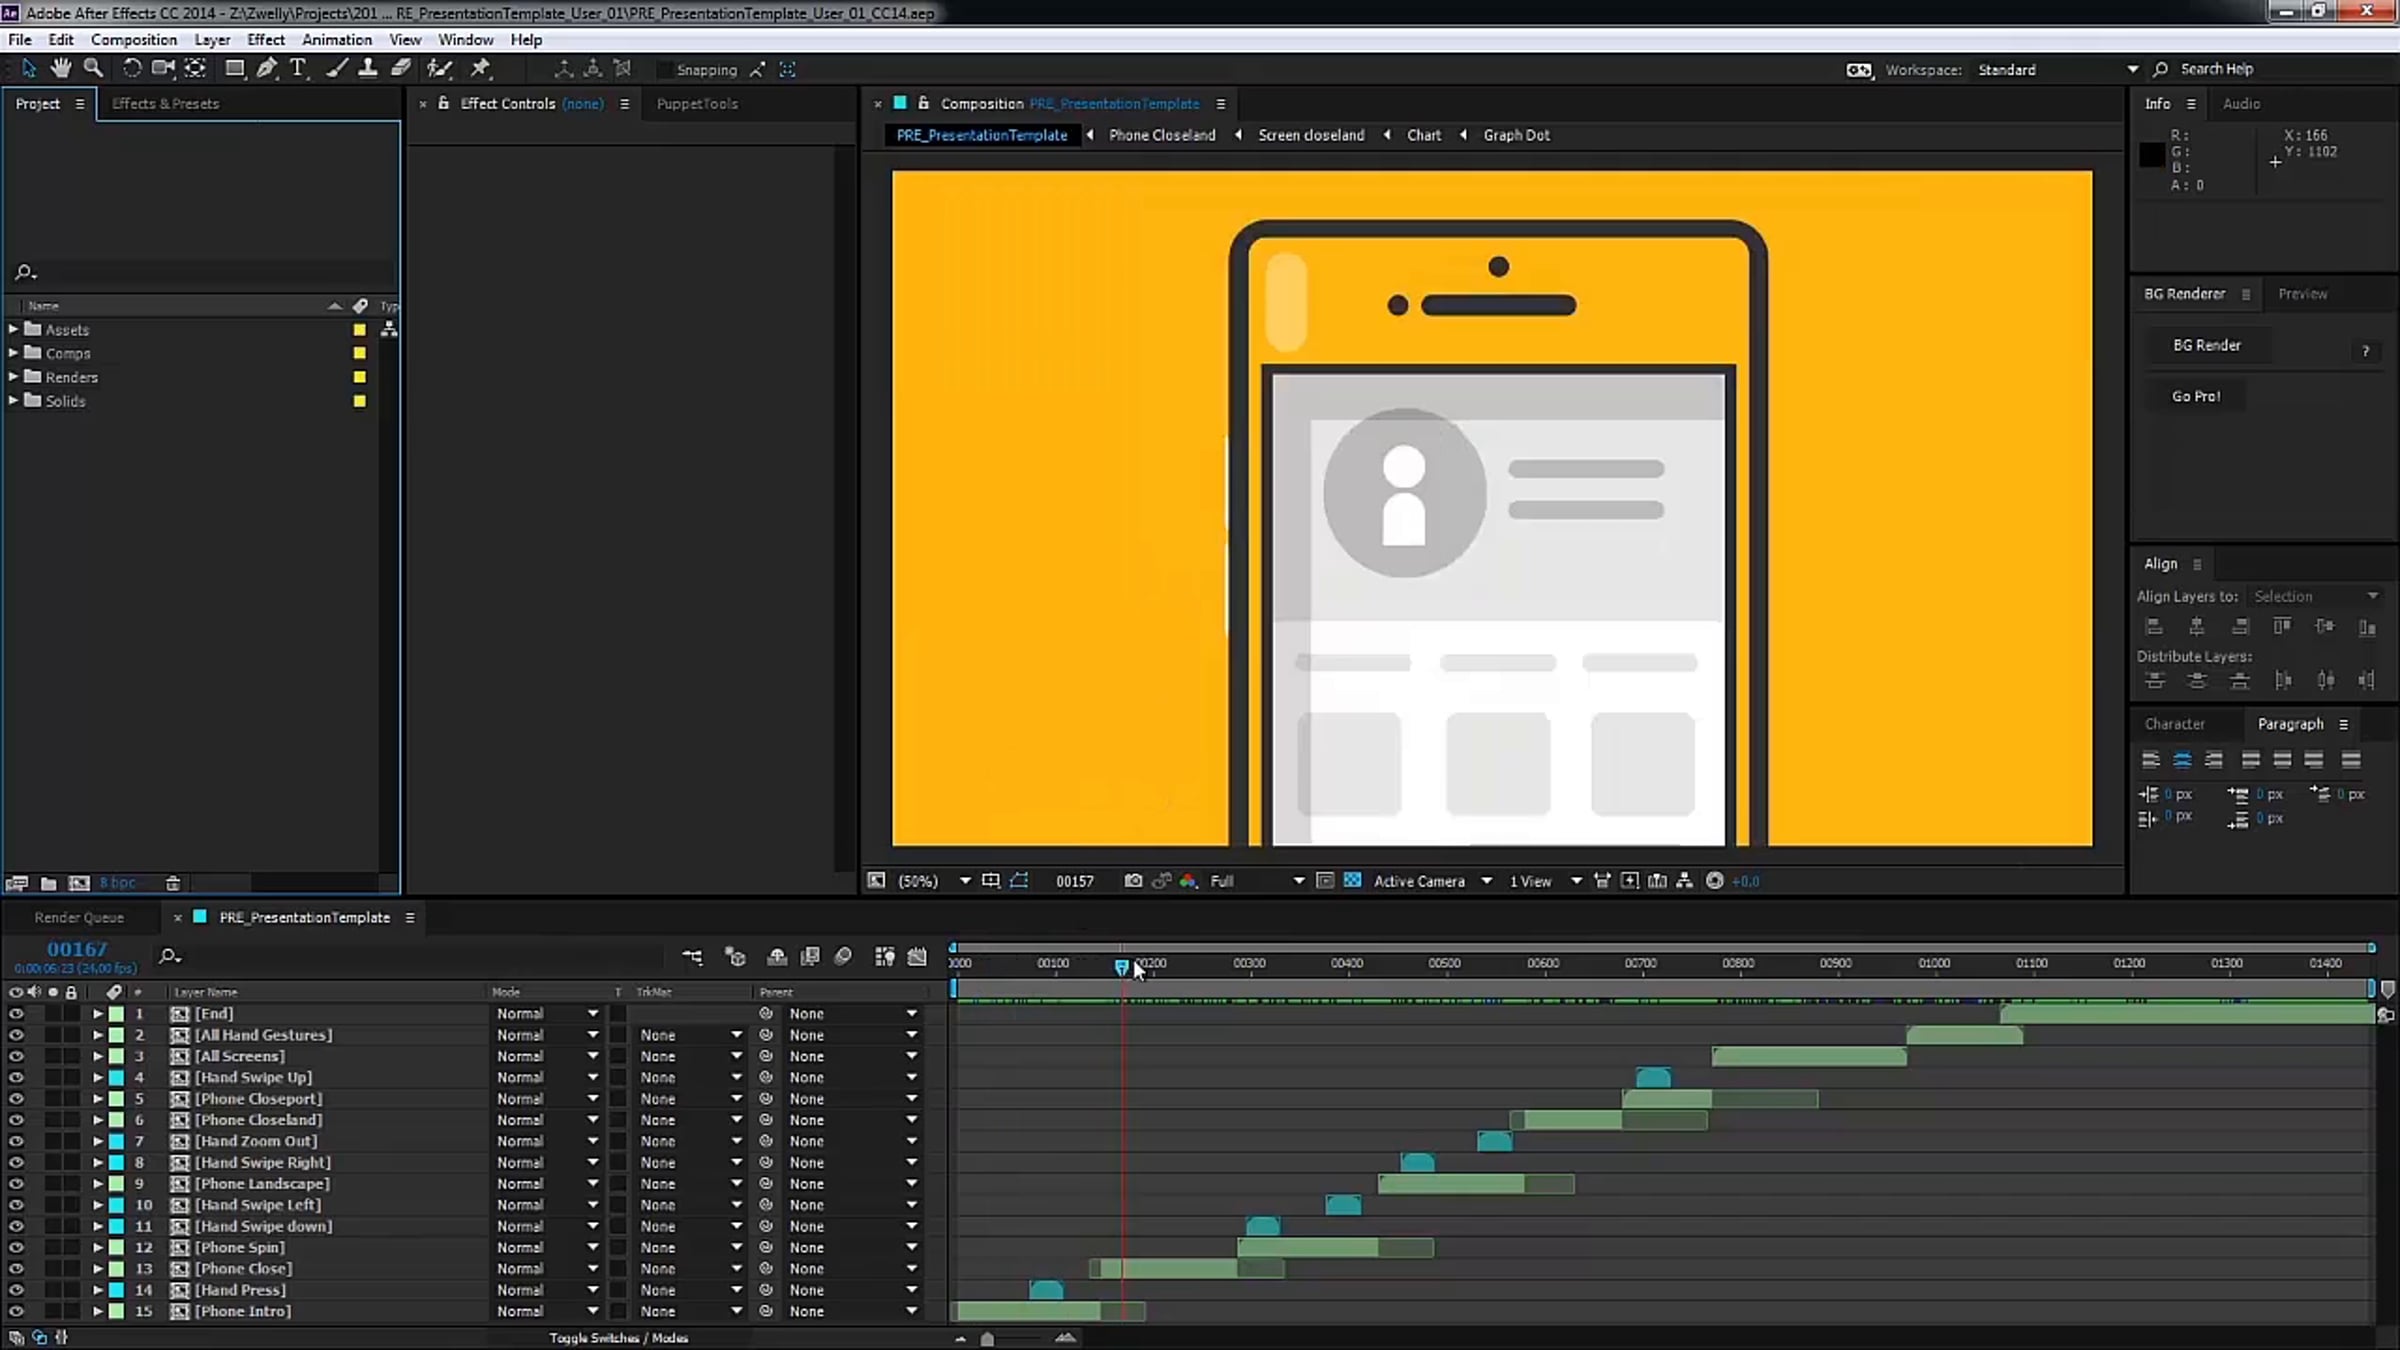Click the Clone Stamp tool
The width and height of the screenshot is (2400, 1350).
click(x=368, y=68)
